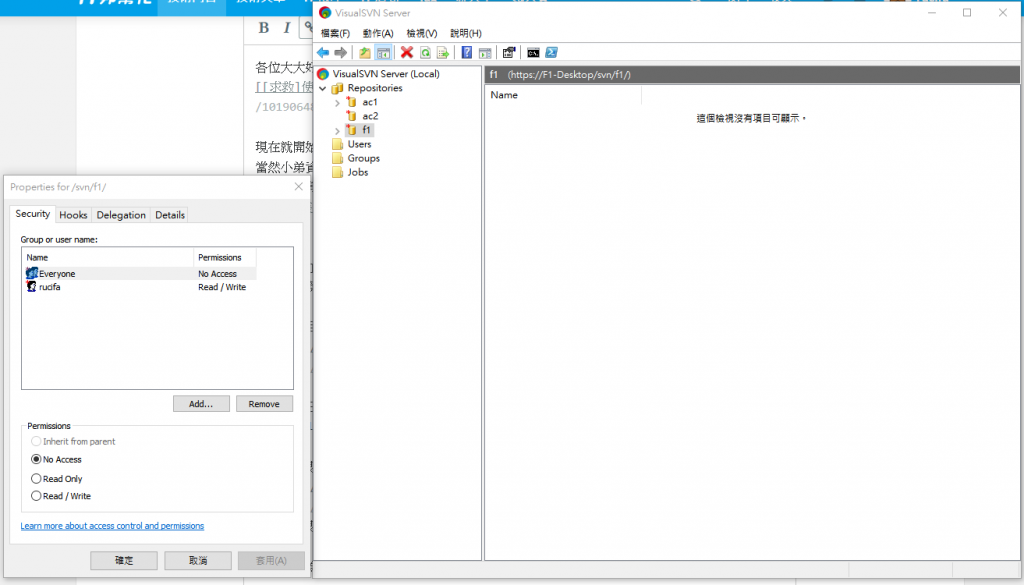
Task: Click the Up one level folder icon
Action: point(364,53)
